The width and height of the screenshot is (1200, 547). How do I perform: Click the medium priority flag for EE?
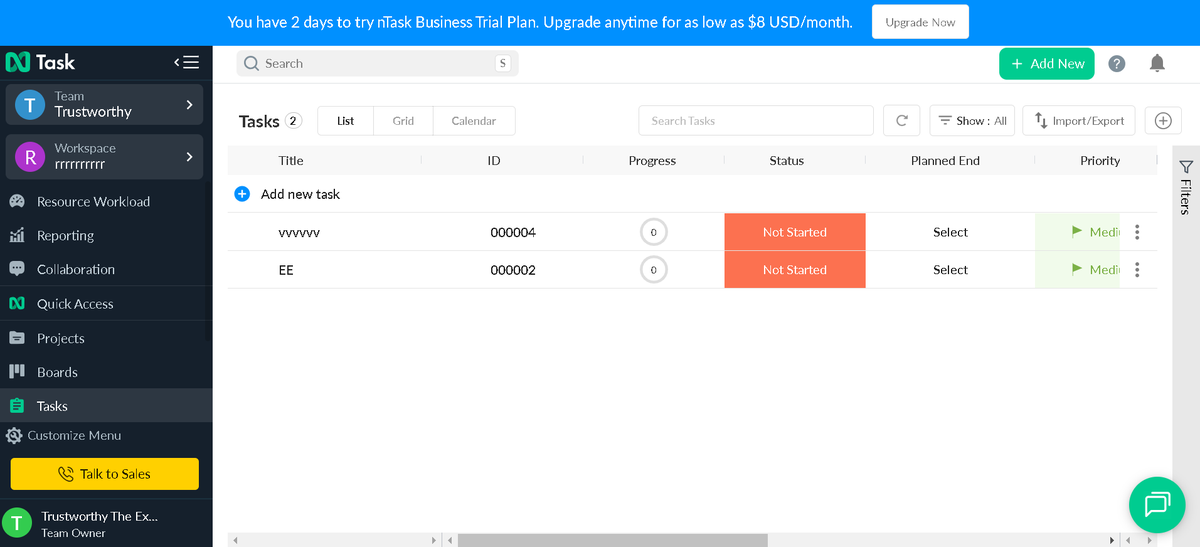coord(1076,269)
